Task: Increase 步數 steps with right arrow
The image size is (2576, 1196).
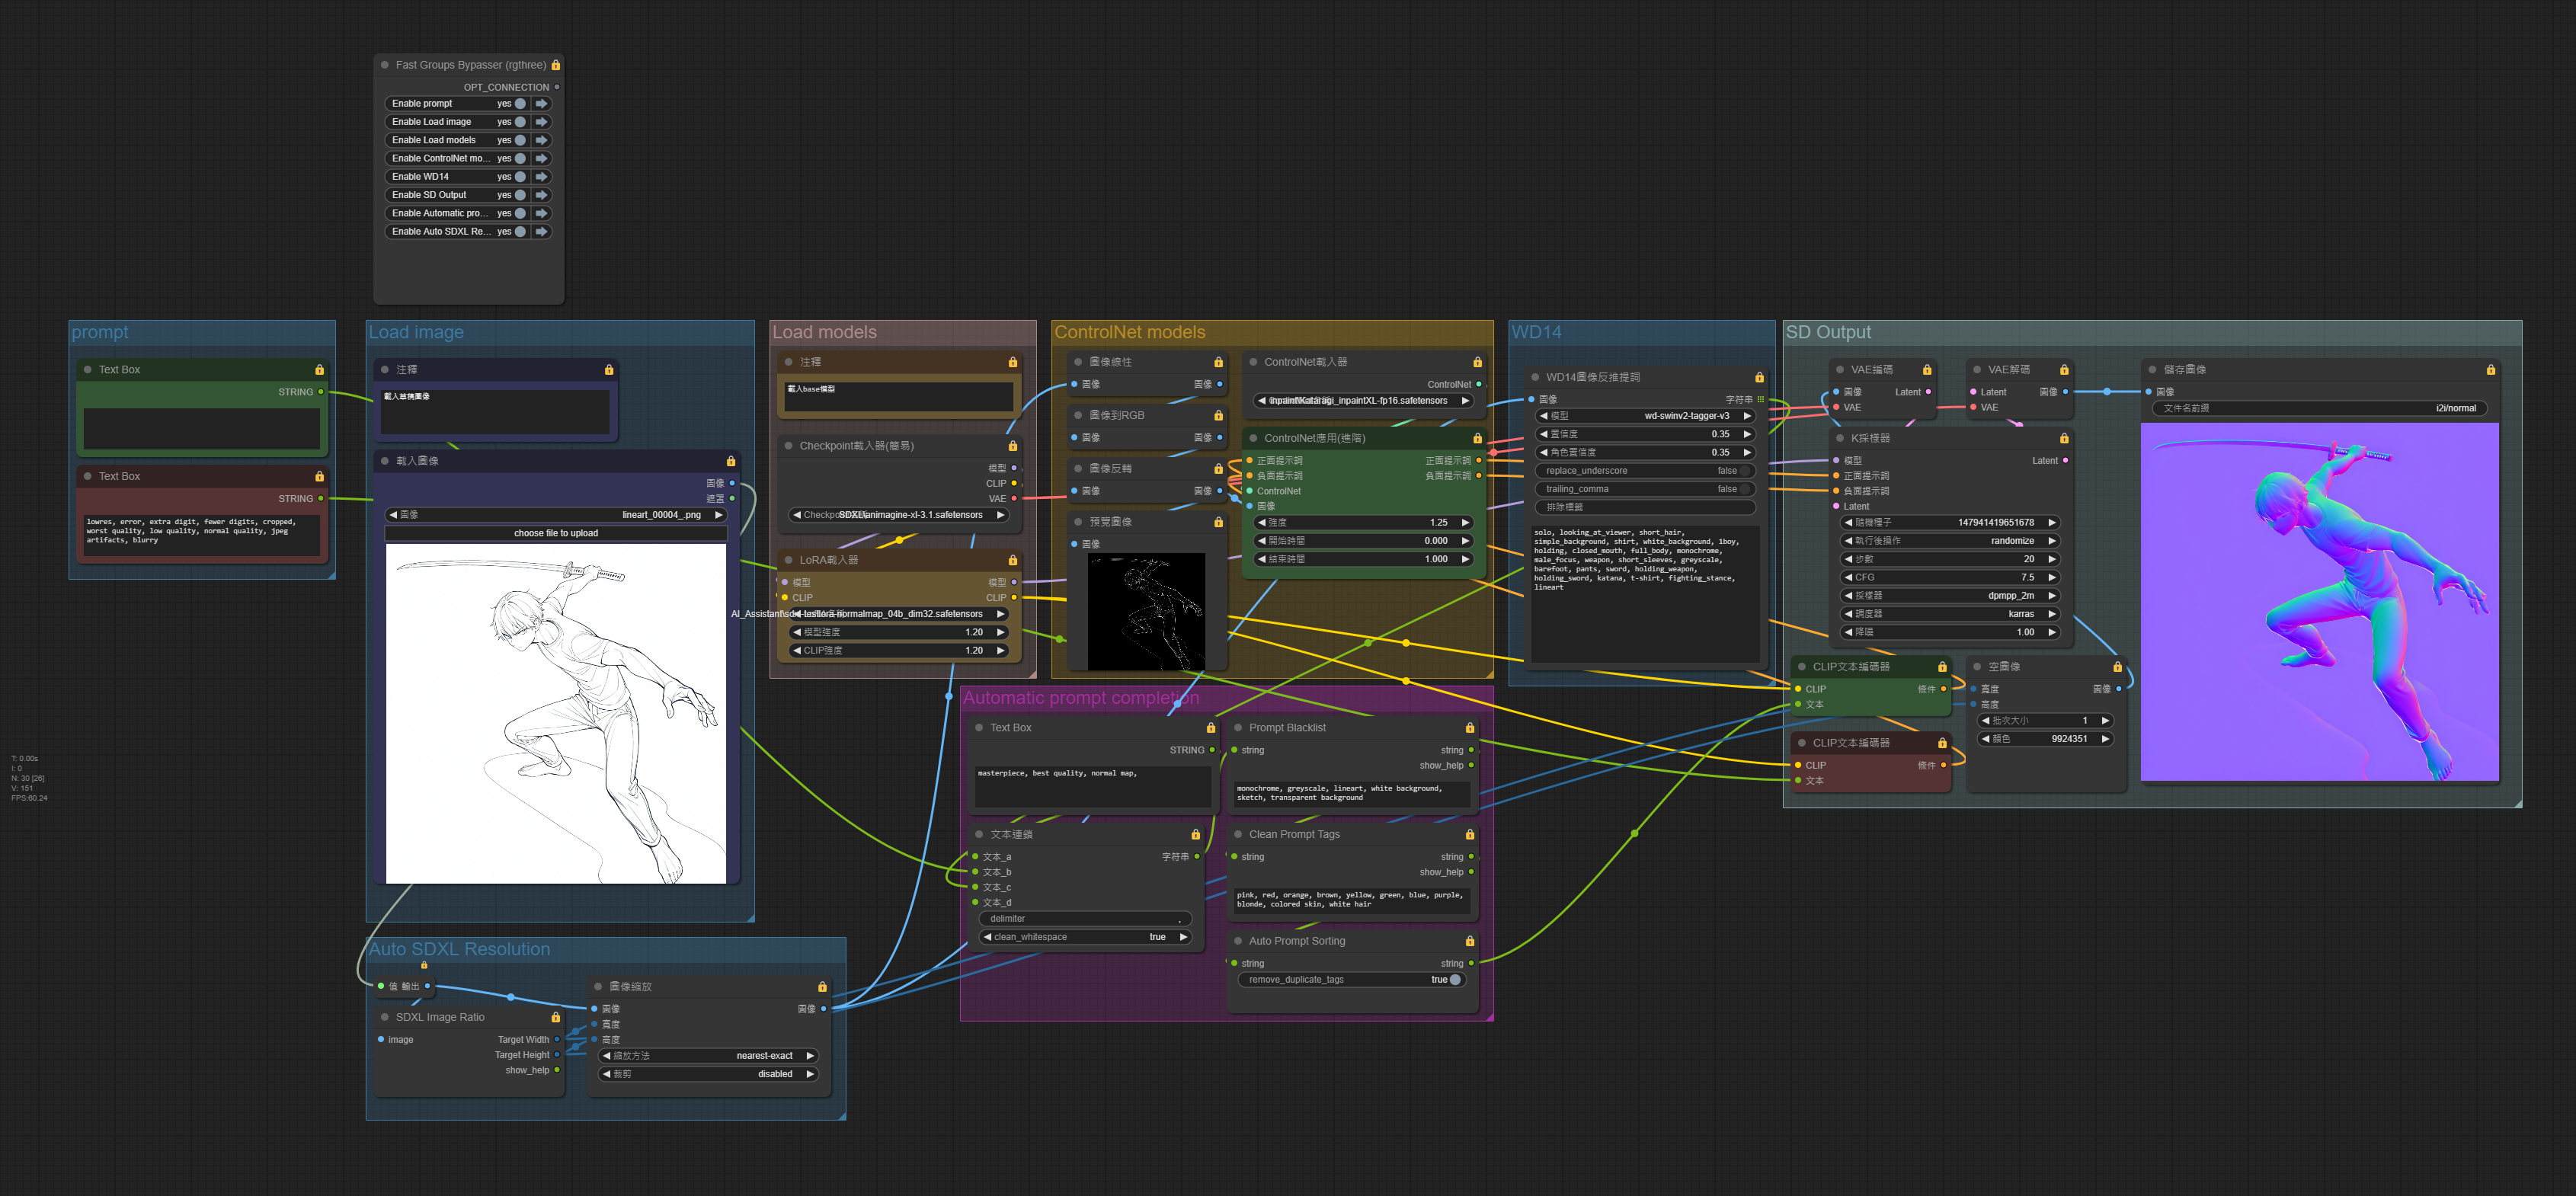Action: coord(2052,559)
